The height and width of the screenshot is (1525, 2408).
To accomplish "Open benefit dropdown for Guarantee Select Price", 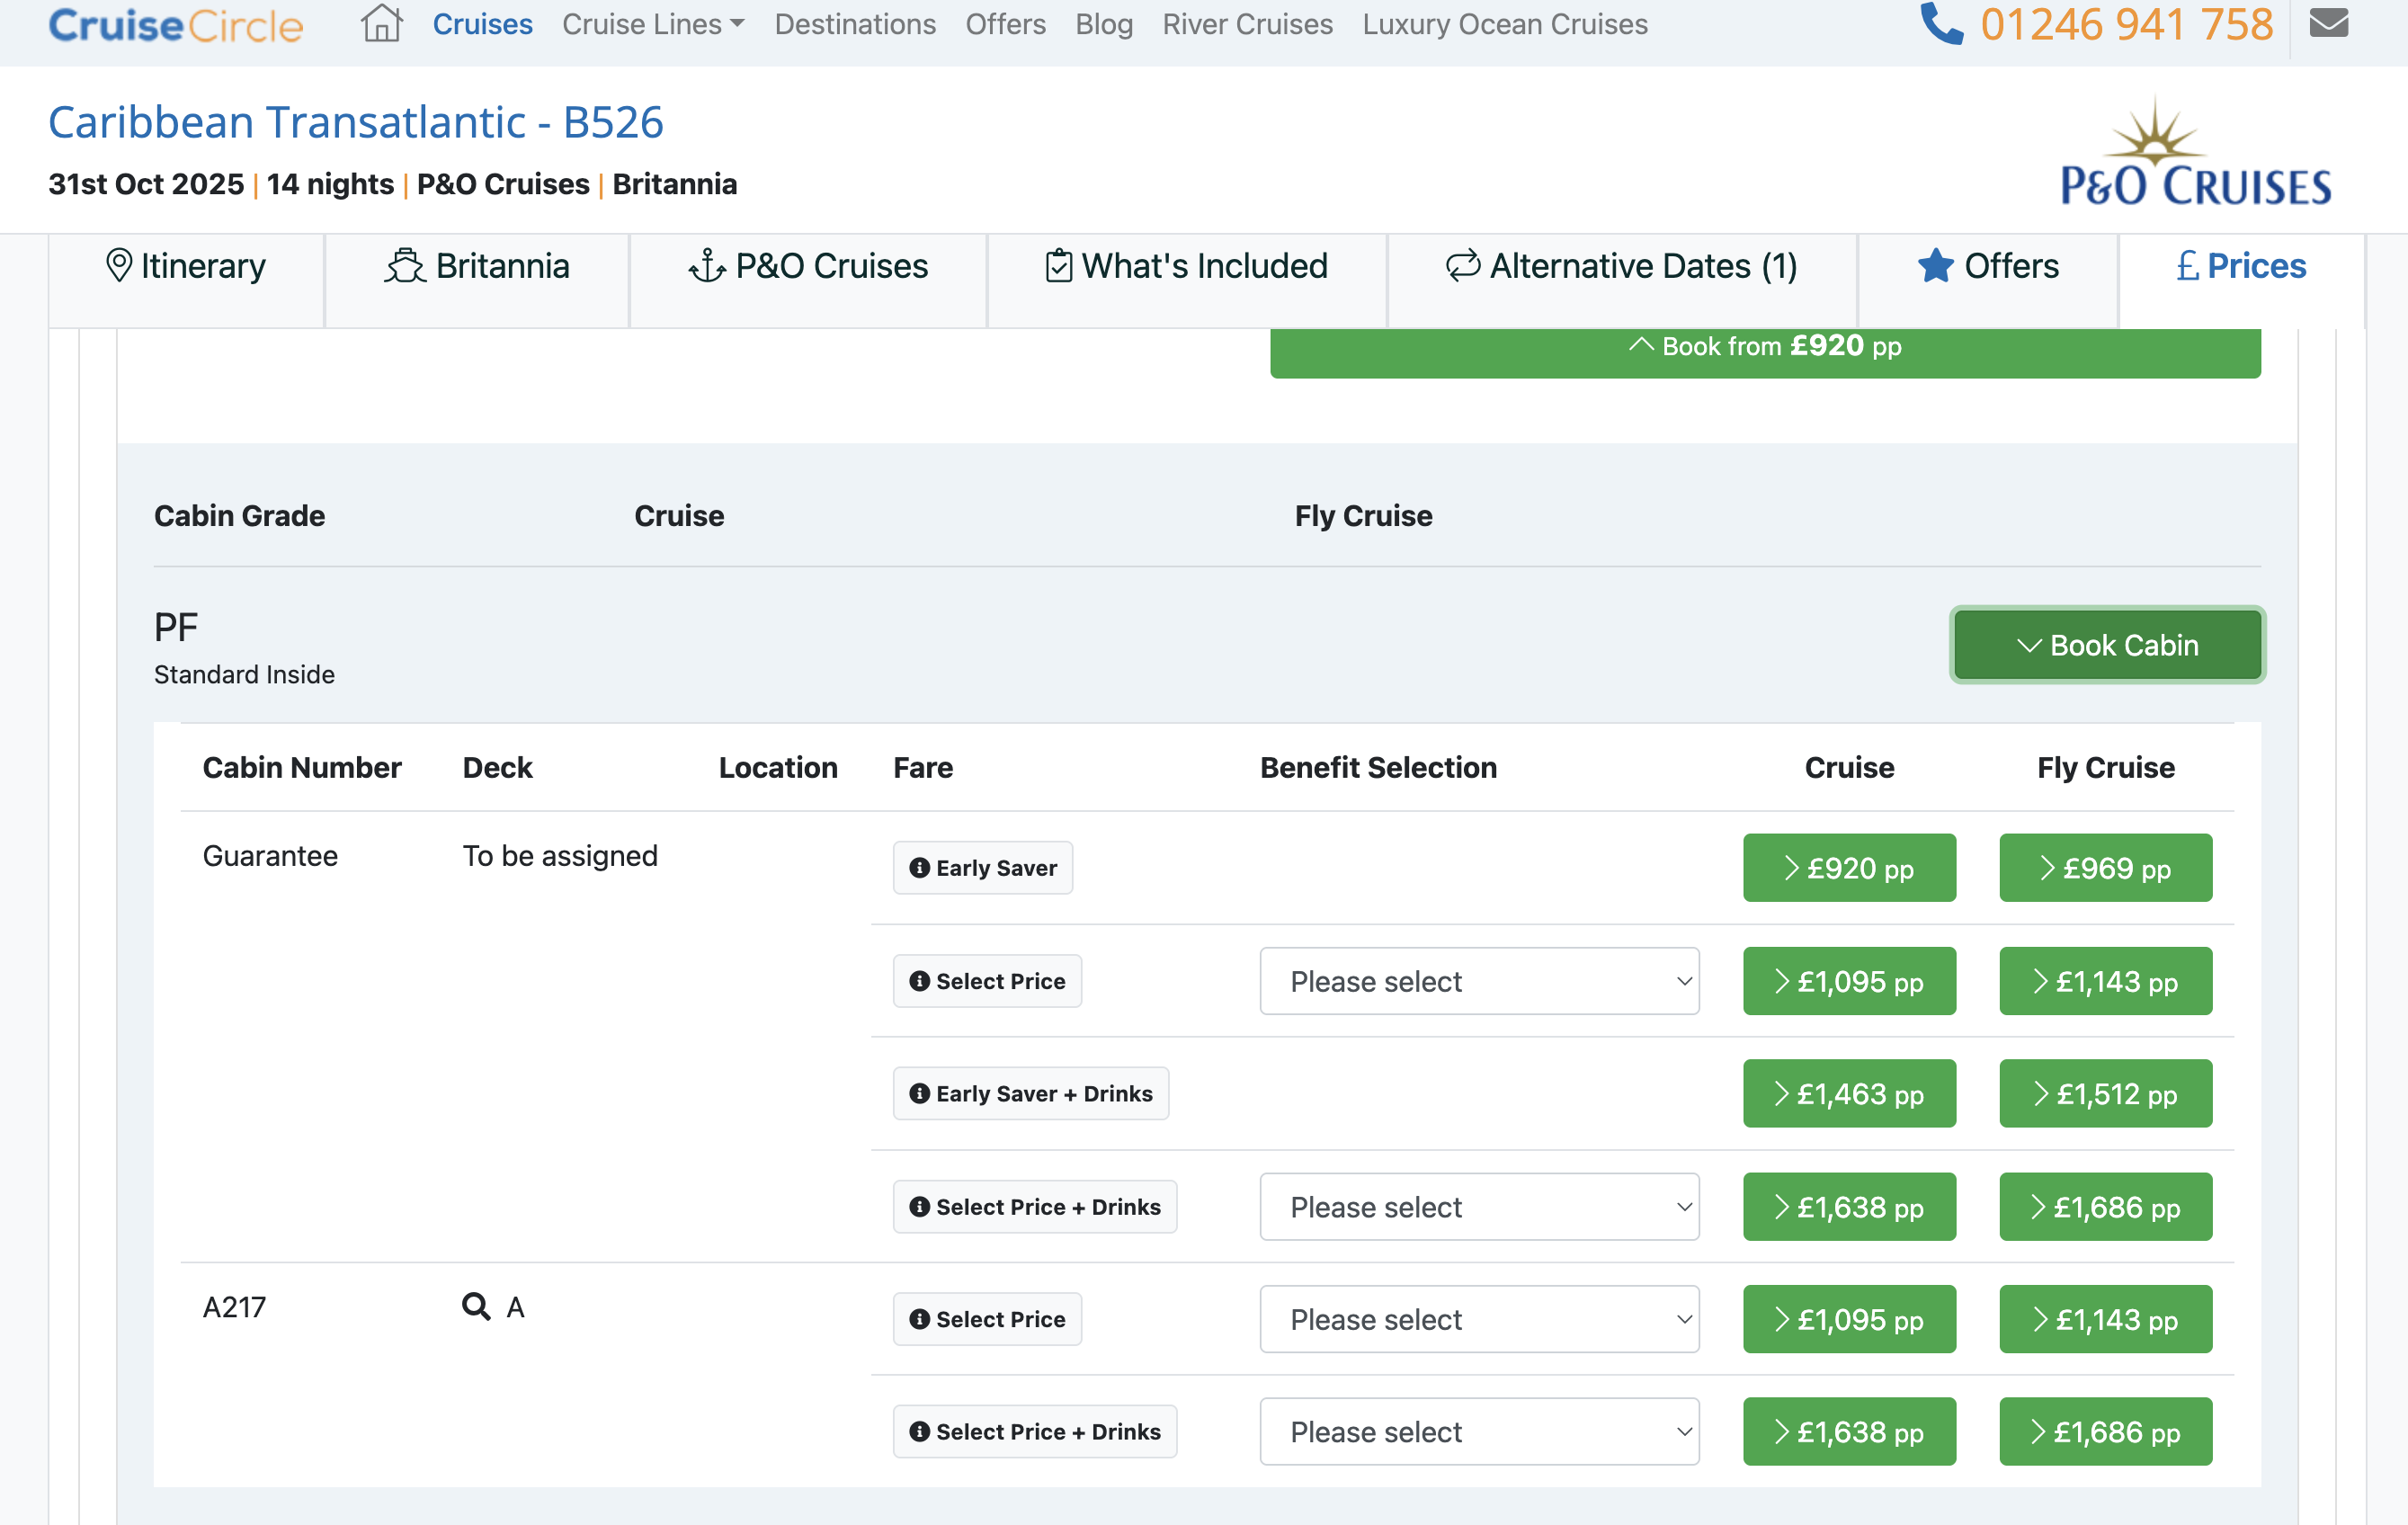I will click(1479, 980).
